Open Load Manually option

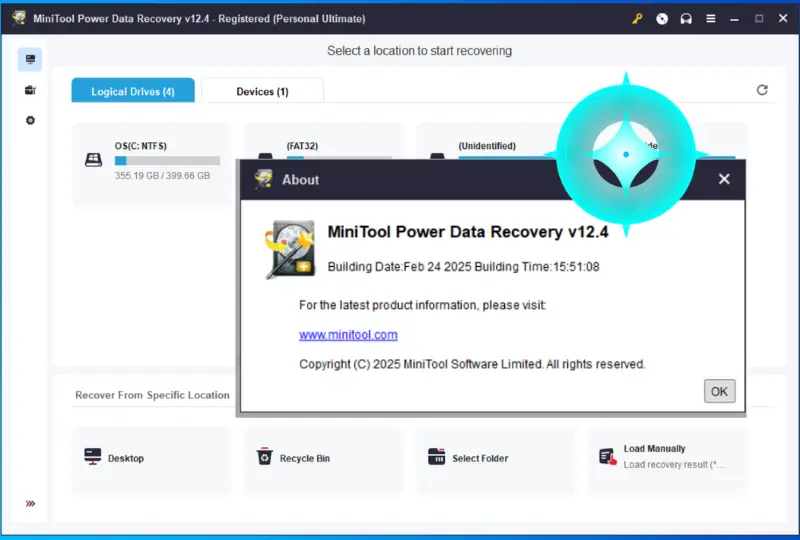point(667,461)
